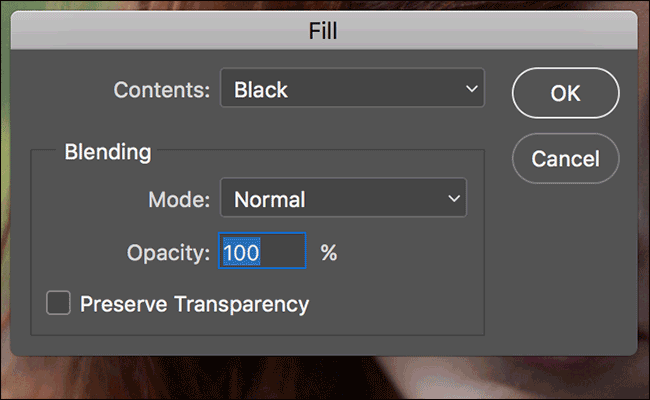Click the chevron arrow on Contents dropdown
Image resolution: width=650 pixels, height=400 pixels.
tap(472, 89)
